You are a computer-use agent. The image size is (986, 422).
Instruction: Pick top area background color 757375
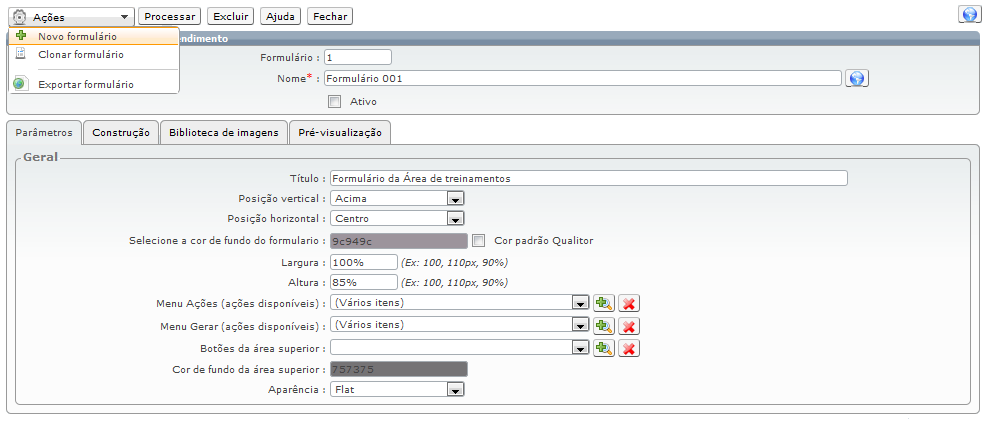pos(399,369)
